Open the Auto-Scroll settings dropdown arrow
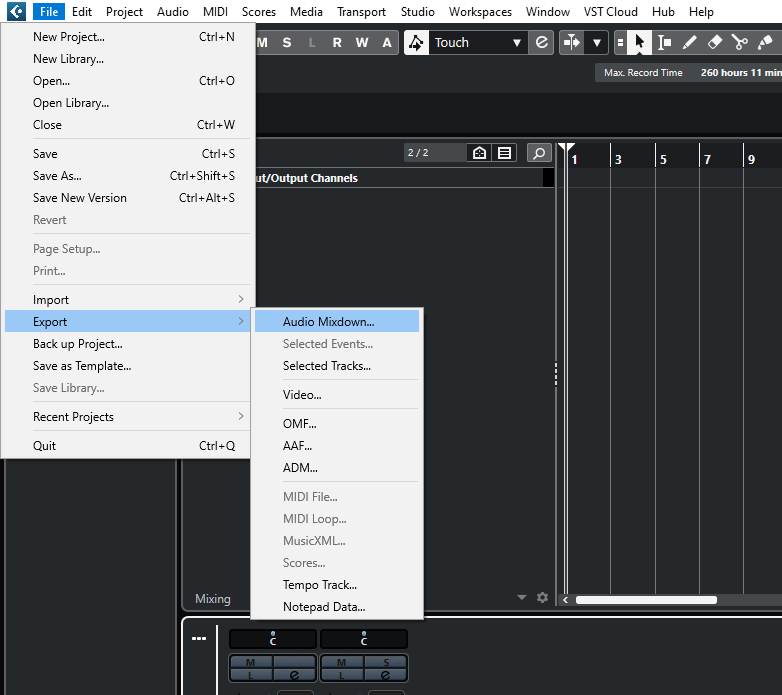782x695 pixels. click(x=596, y=42)
